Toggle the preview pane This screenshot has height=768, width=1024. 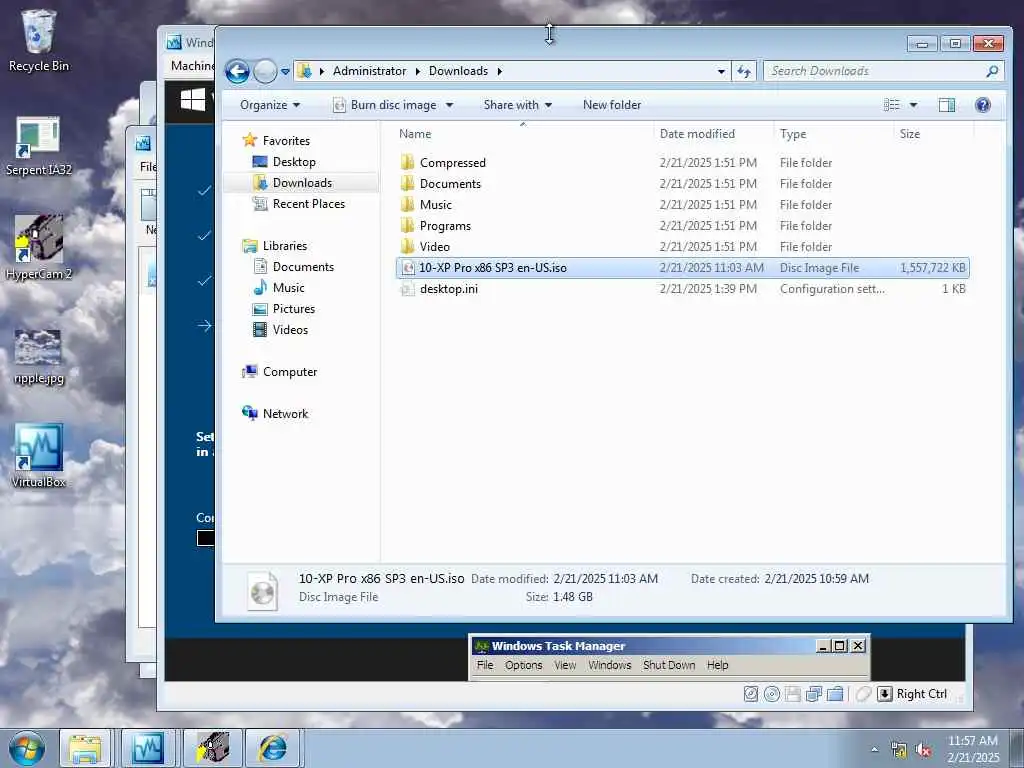(x=947, y=105)
